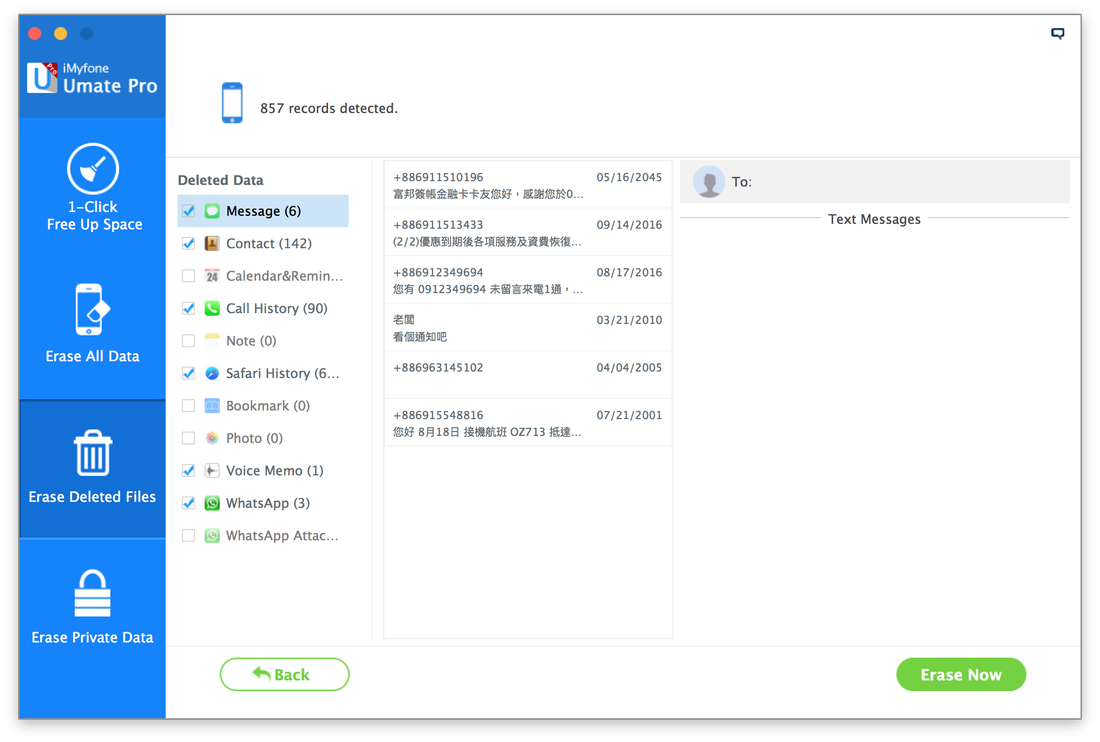The height and width of the screenshot is (742, 1100).
Task: Open message from +886911513433
Action: point(528,233)
